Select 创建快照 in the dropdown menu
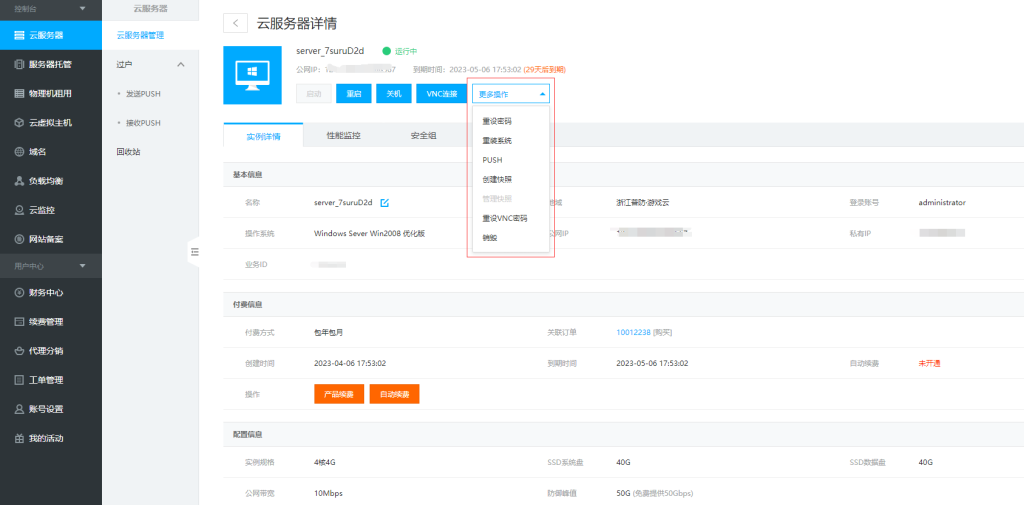 tap(497, 179)
